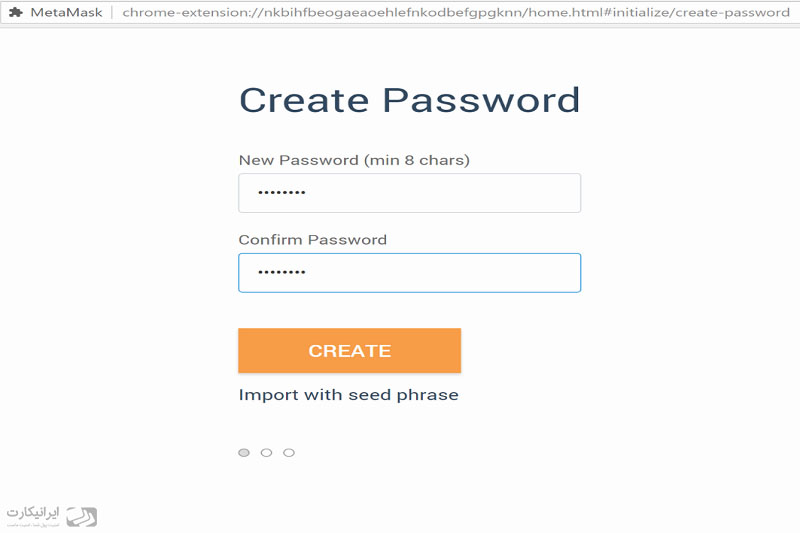The width and height of the screenshot is (800, 533).
Task: Click the masked dots in Confirm Password field
Action: [282, 272]
